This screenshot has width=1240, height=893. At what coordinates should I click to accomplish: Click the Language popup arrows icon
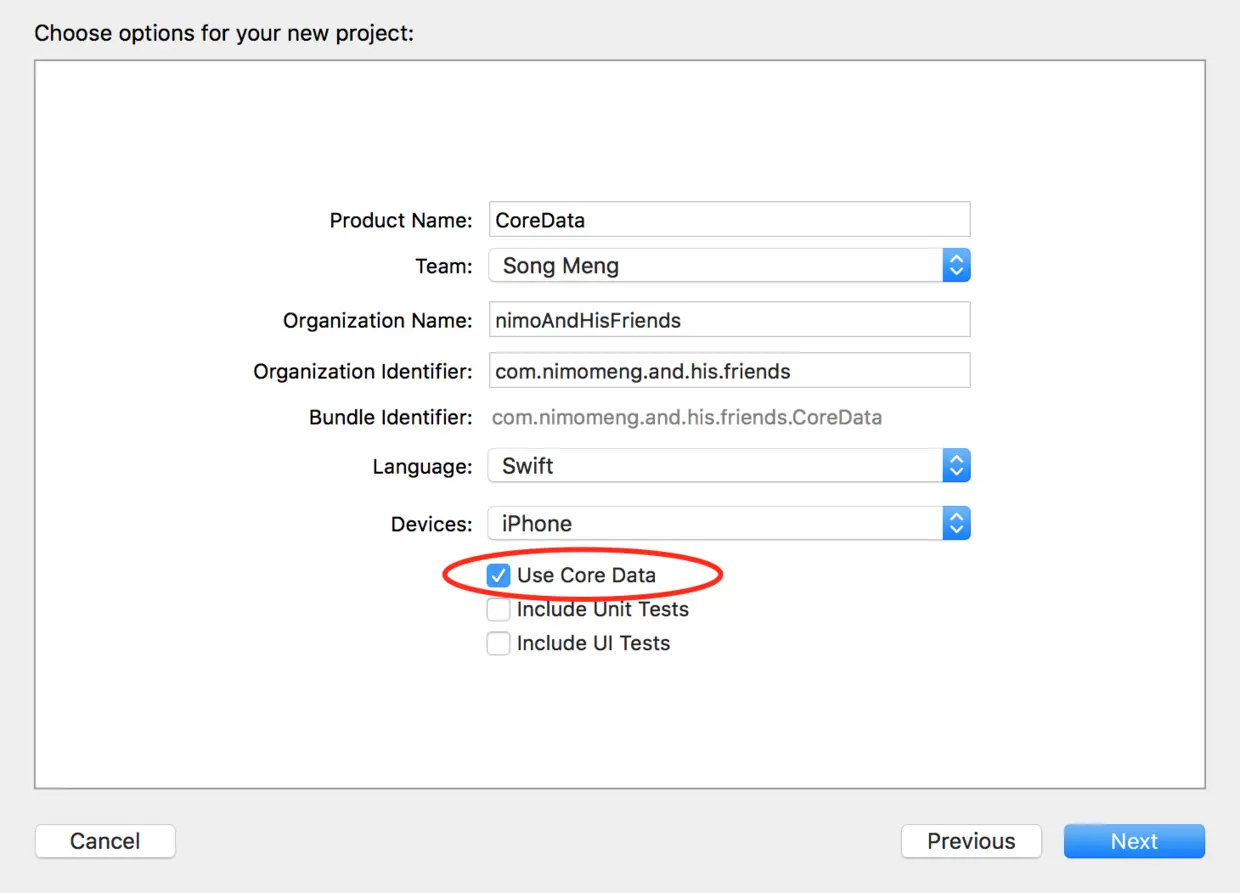956,466
